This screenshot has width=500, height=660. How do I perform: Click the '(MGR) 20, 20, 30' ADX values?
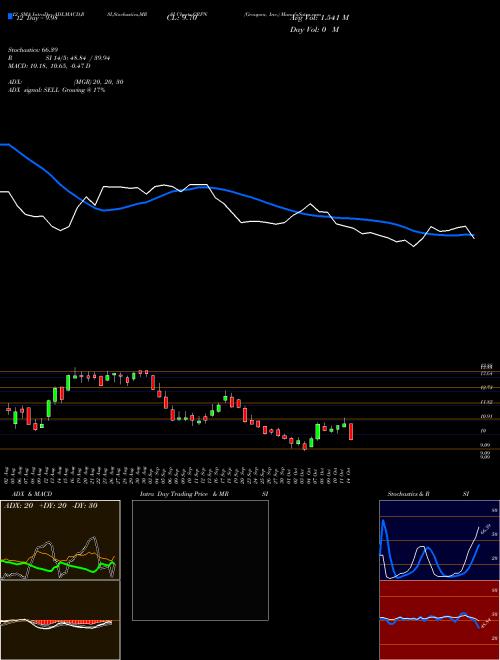(x=98, y=82)
